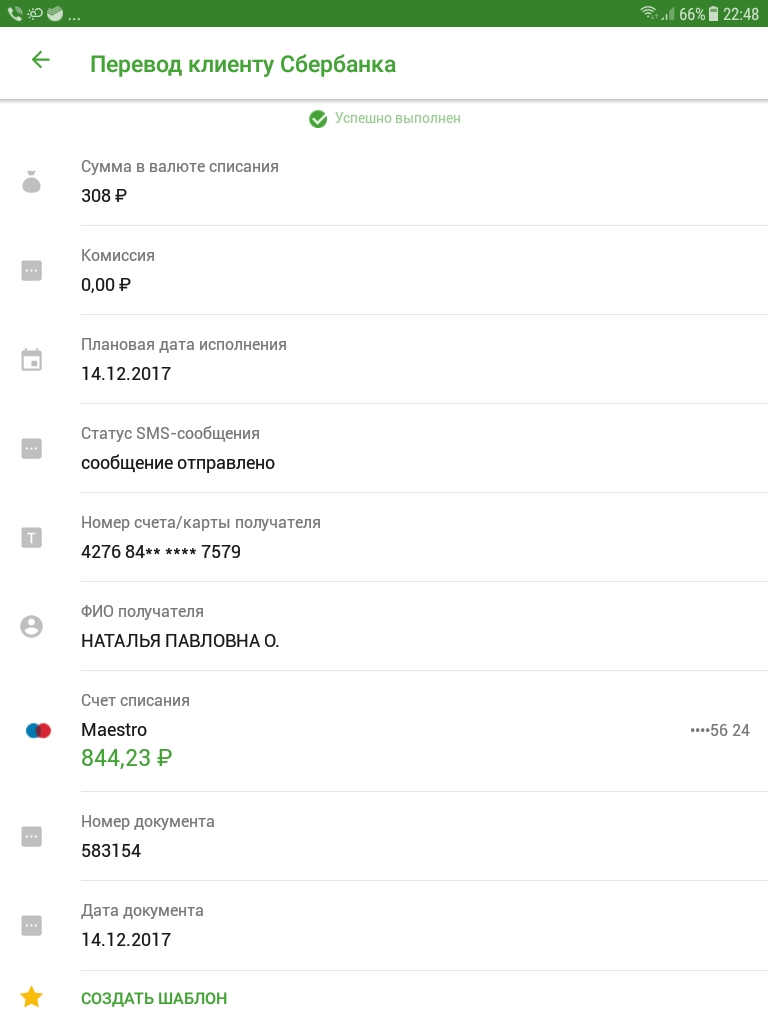This screenshot has width=768, height=1024.
Task: Tap the commission row icon
Action: coord(32,270)
